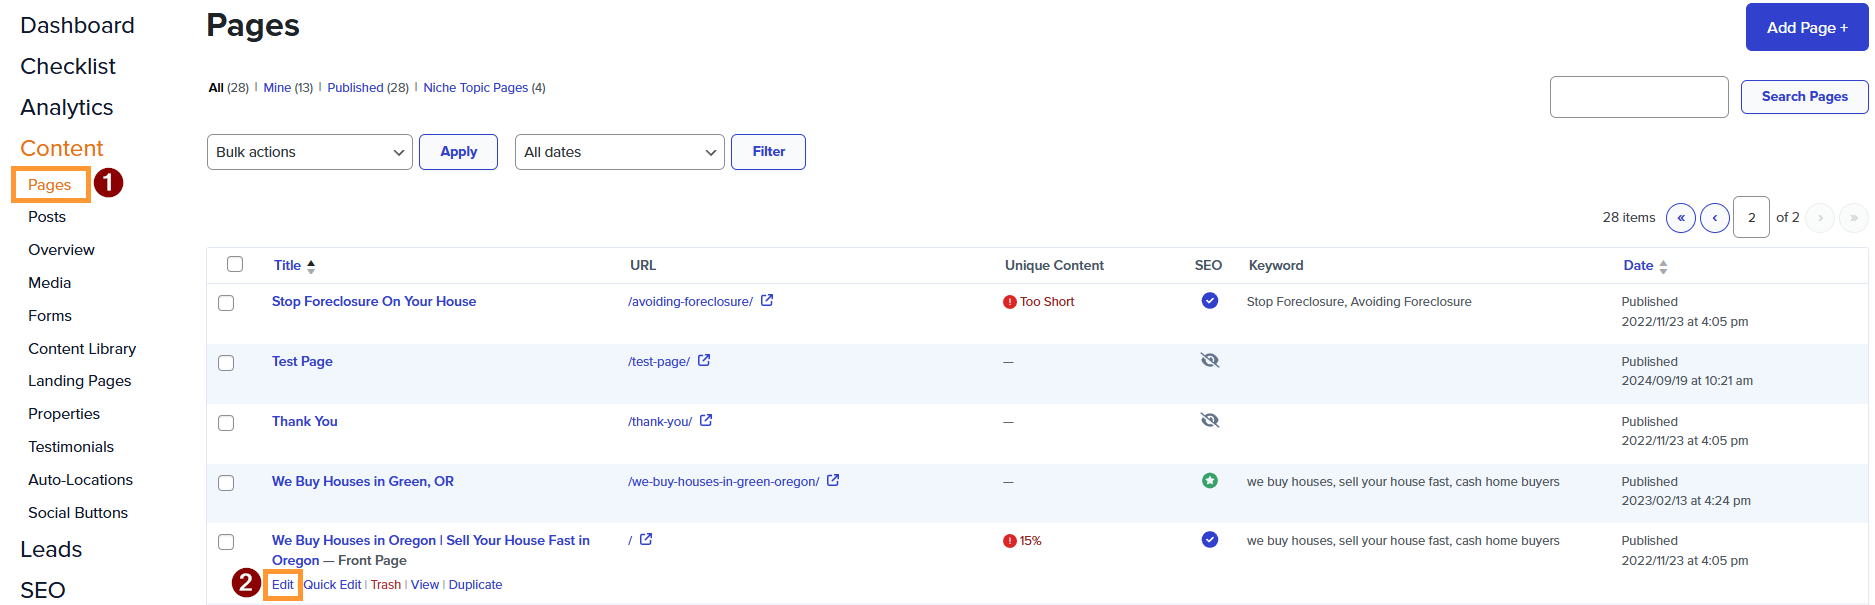Open Posts in the Content sidebar menu
This screenshot has height=605, width=1875.
pos(47,216)
